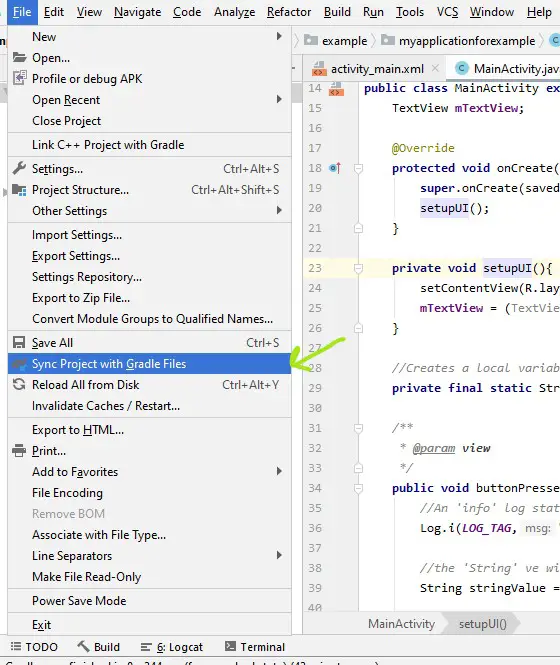
Task: Choose Export to HTML
Action: coord(149,430)
